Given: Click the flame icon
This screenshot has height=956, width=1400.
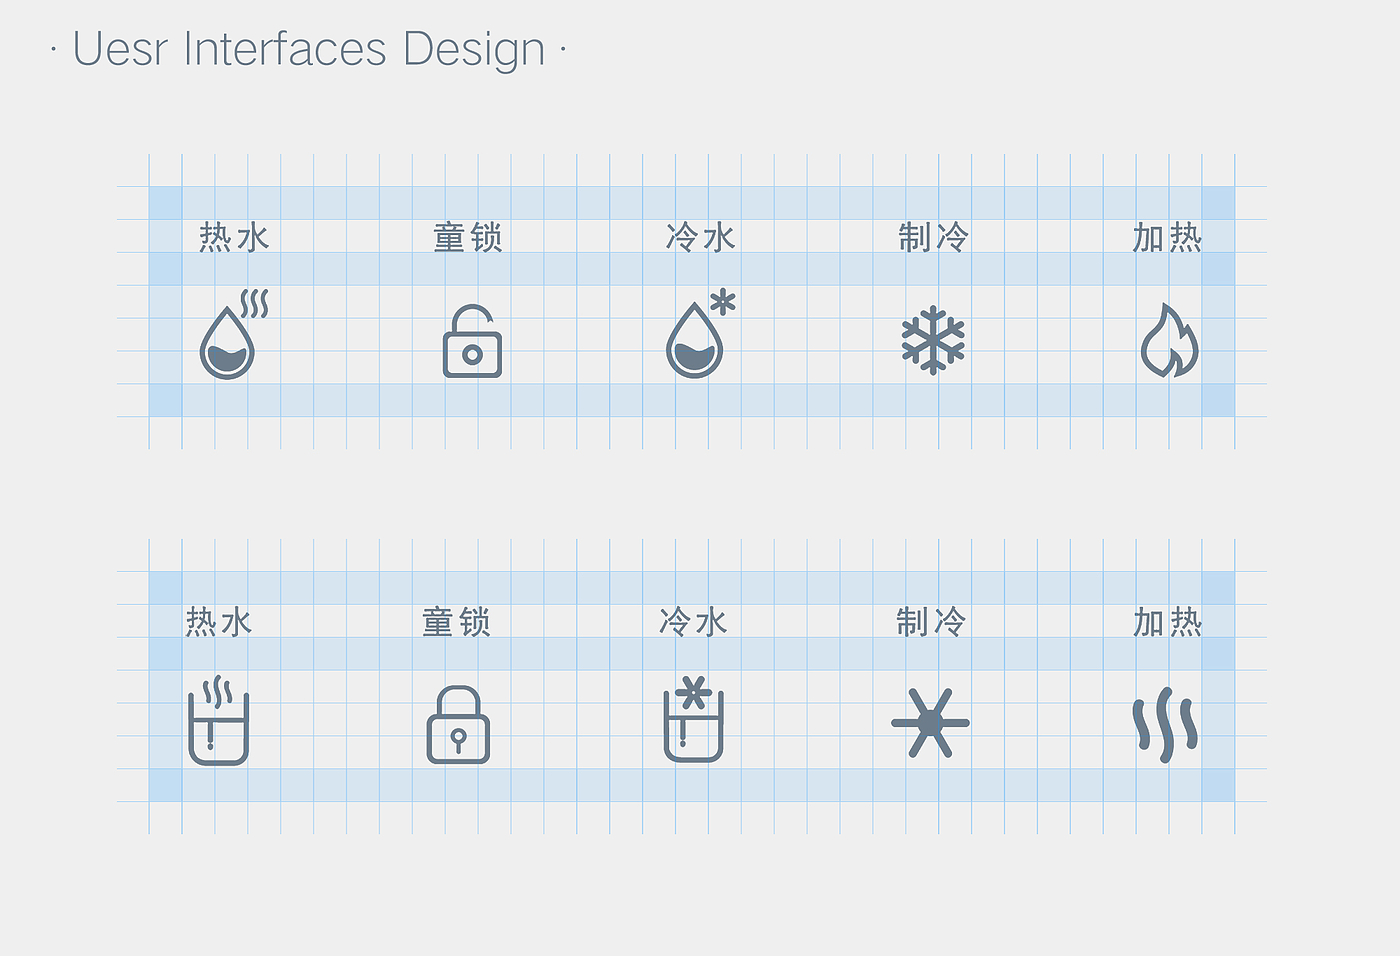Looking at the screenshot, I should pos(1169,341).
